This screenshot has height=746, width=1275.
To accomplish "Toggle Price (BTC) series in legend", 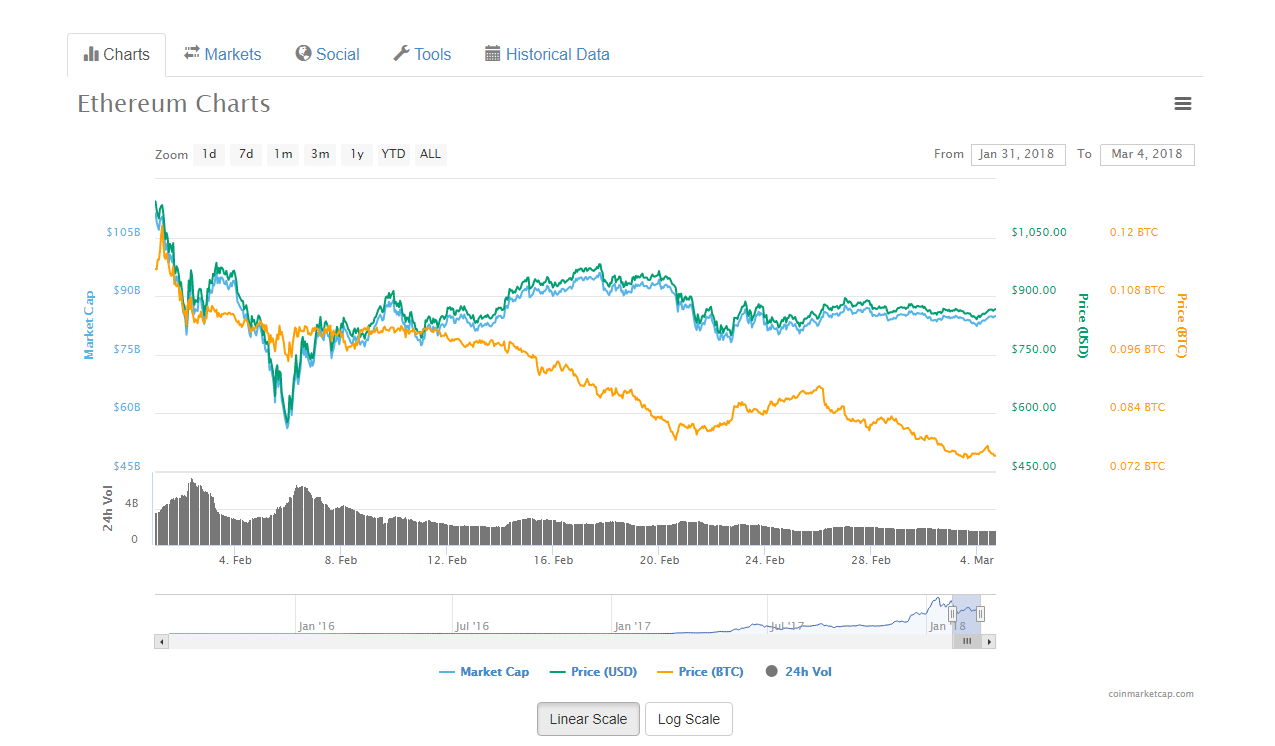I will [x=700, y=672].
